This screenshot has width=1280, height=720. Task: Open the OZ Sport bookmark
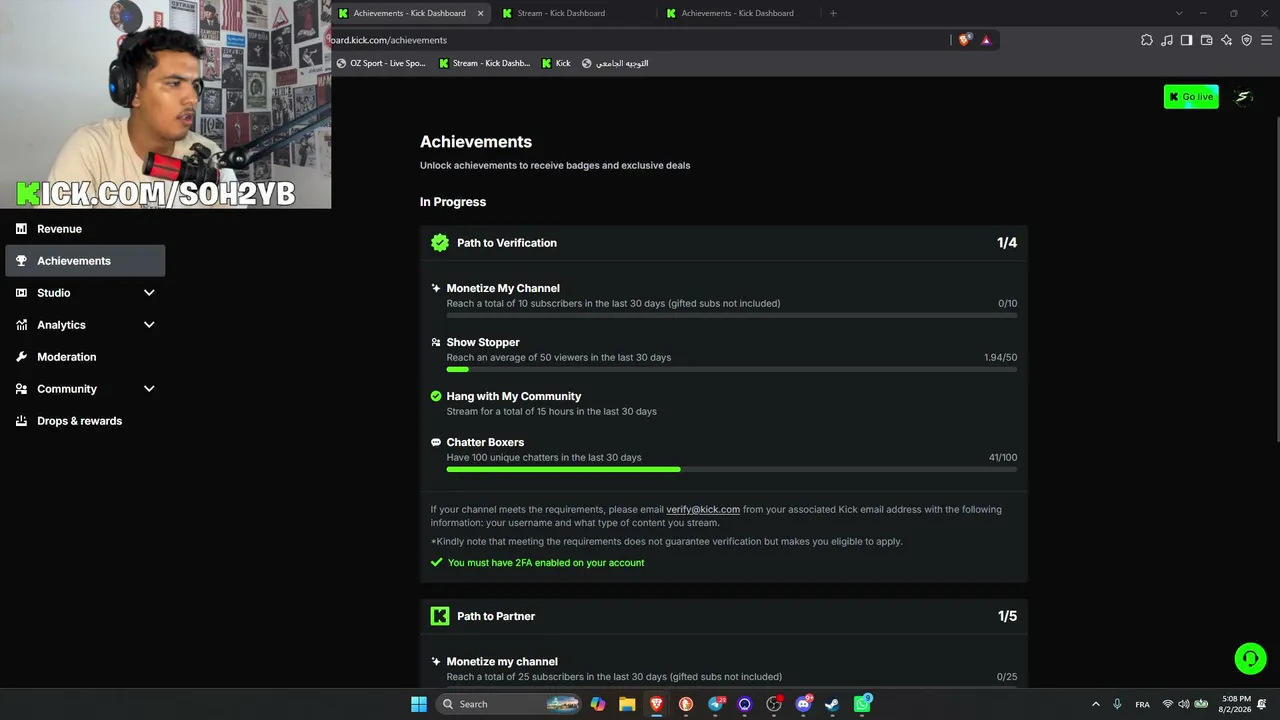pos(381,63)
